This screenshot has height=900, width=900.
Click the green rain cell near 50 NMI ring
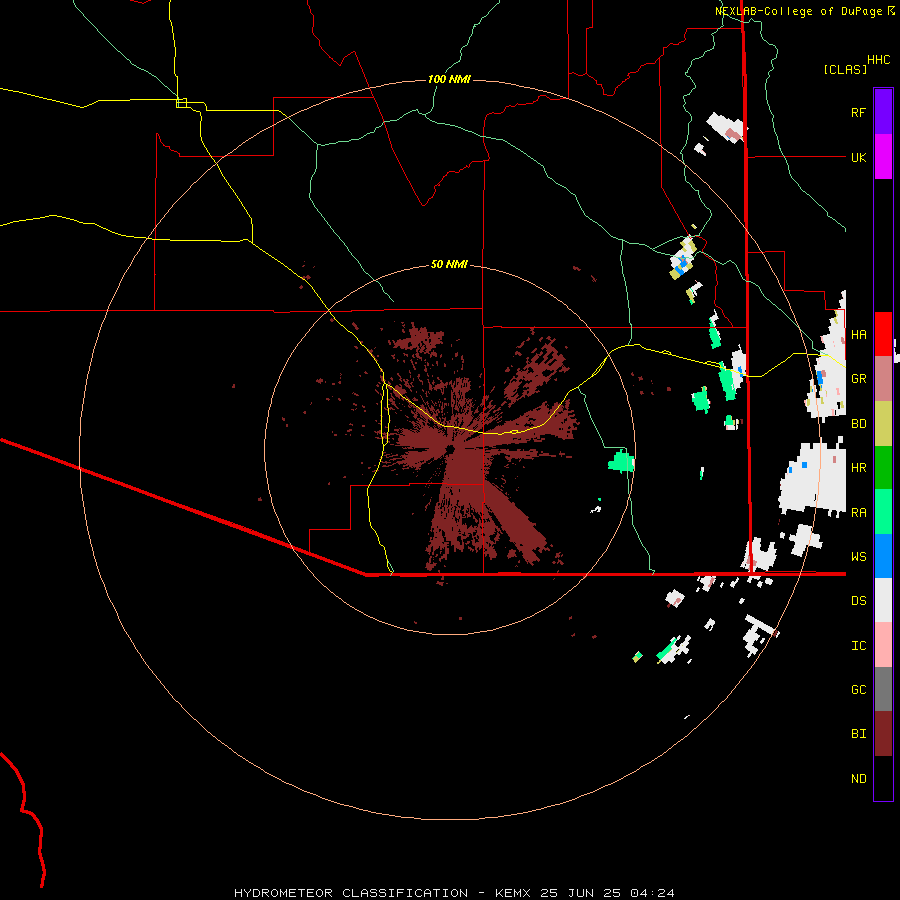pyautogui.click(x=621, y=461)
